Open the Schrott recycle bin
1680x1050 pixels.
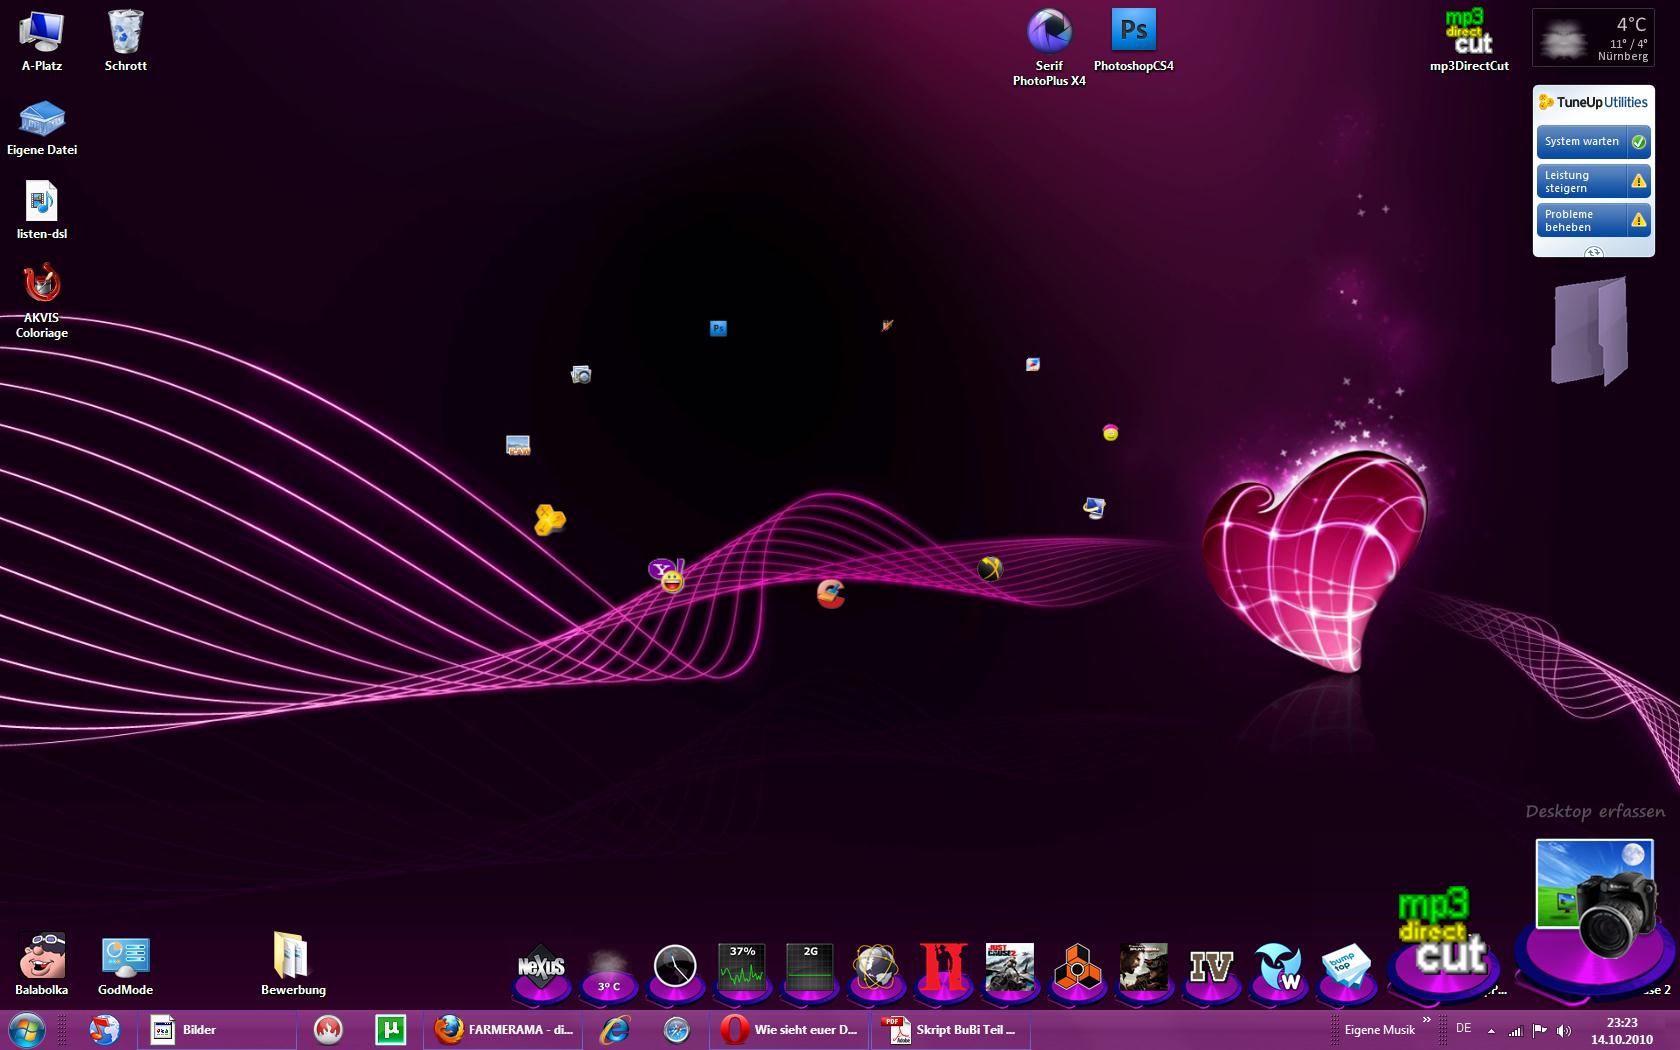[125, 33]
